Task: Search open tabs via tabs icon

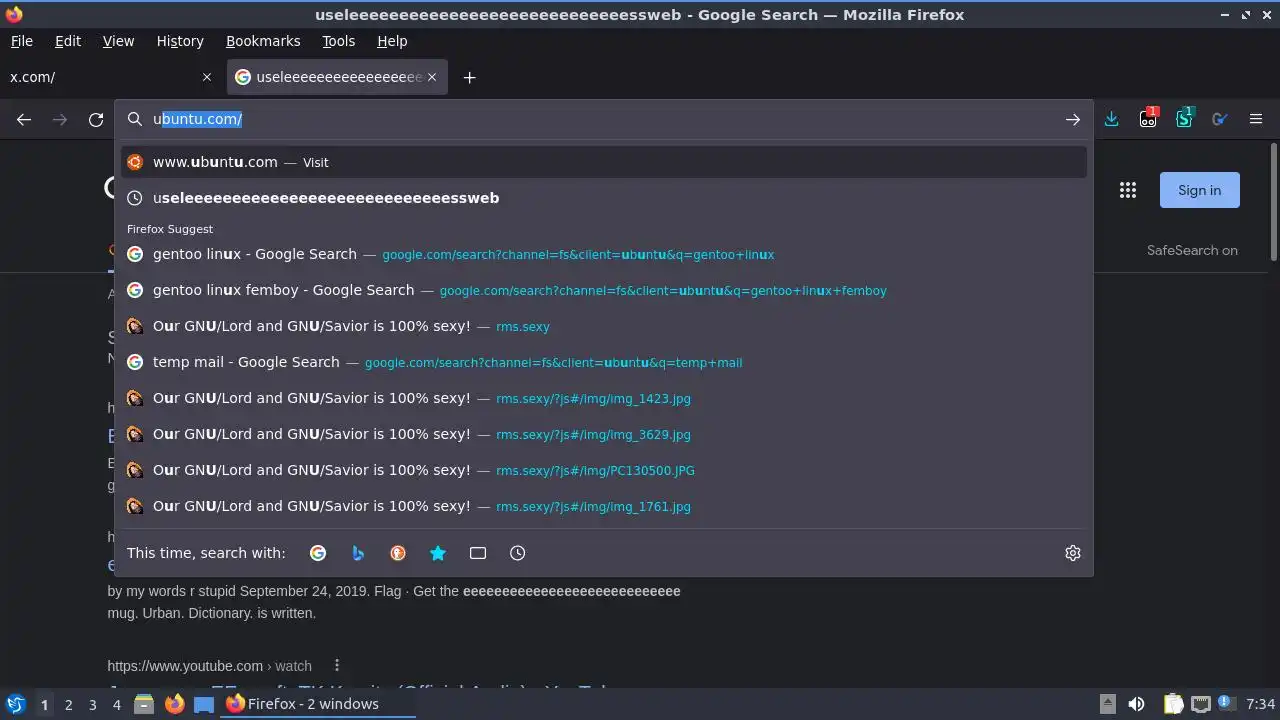Action: click(x=478, y=553)
